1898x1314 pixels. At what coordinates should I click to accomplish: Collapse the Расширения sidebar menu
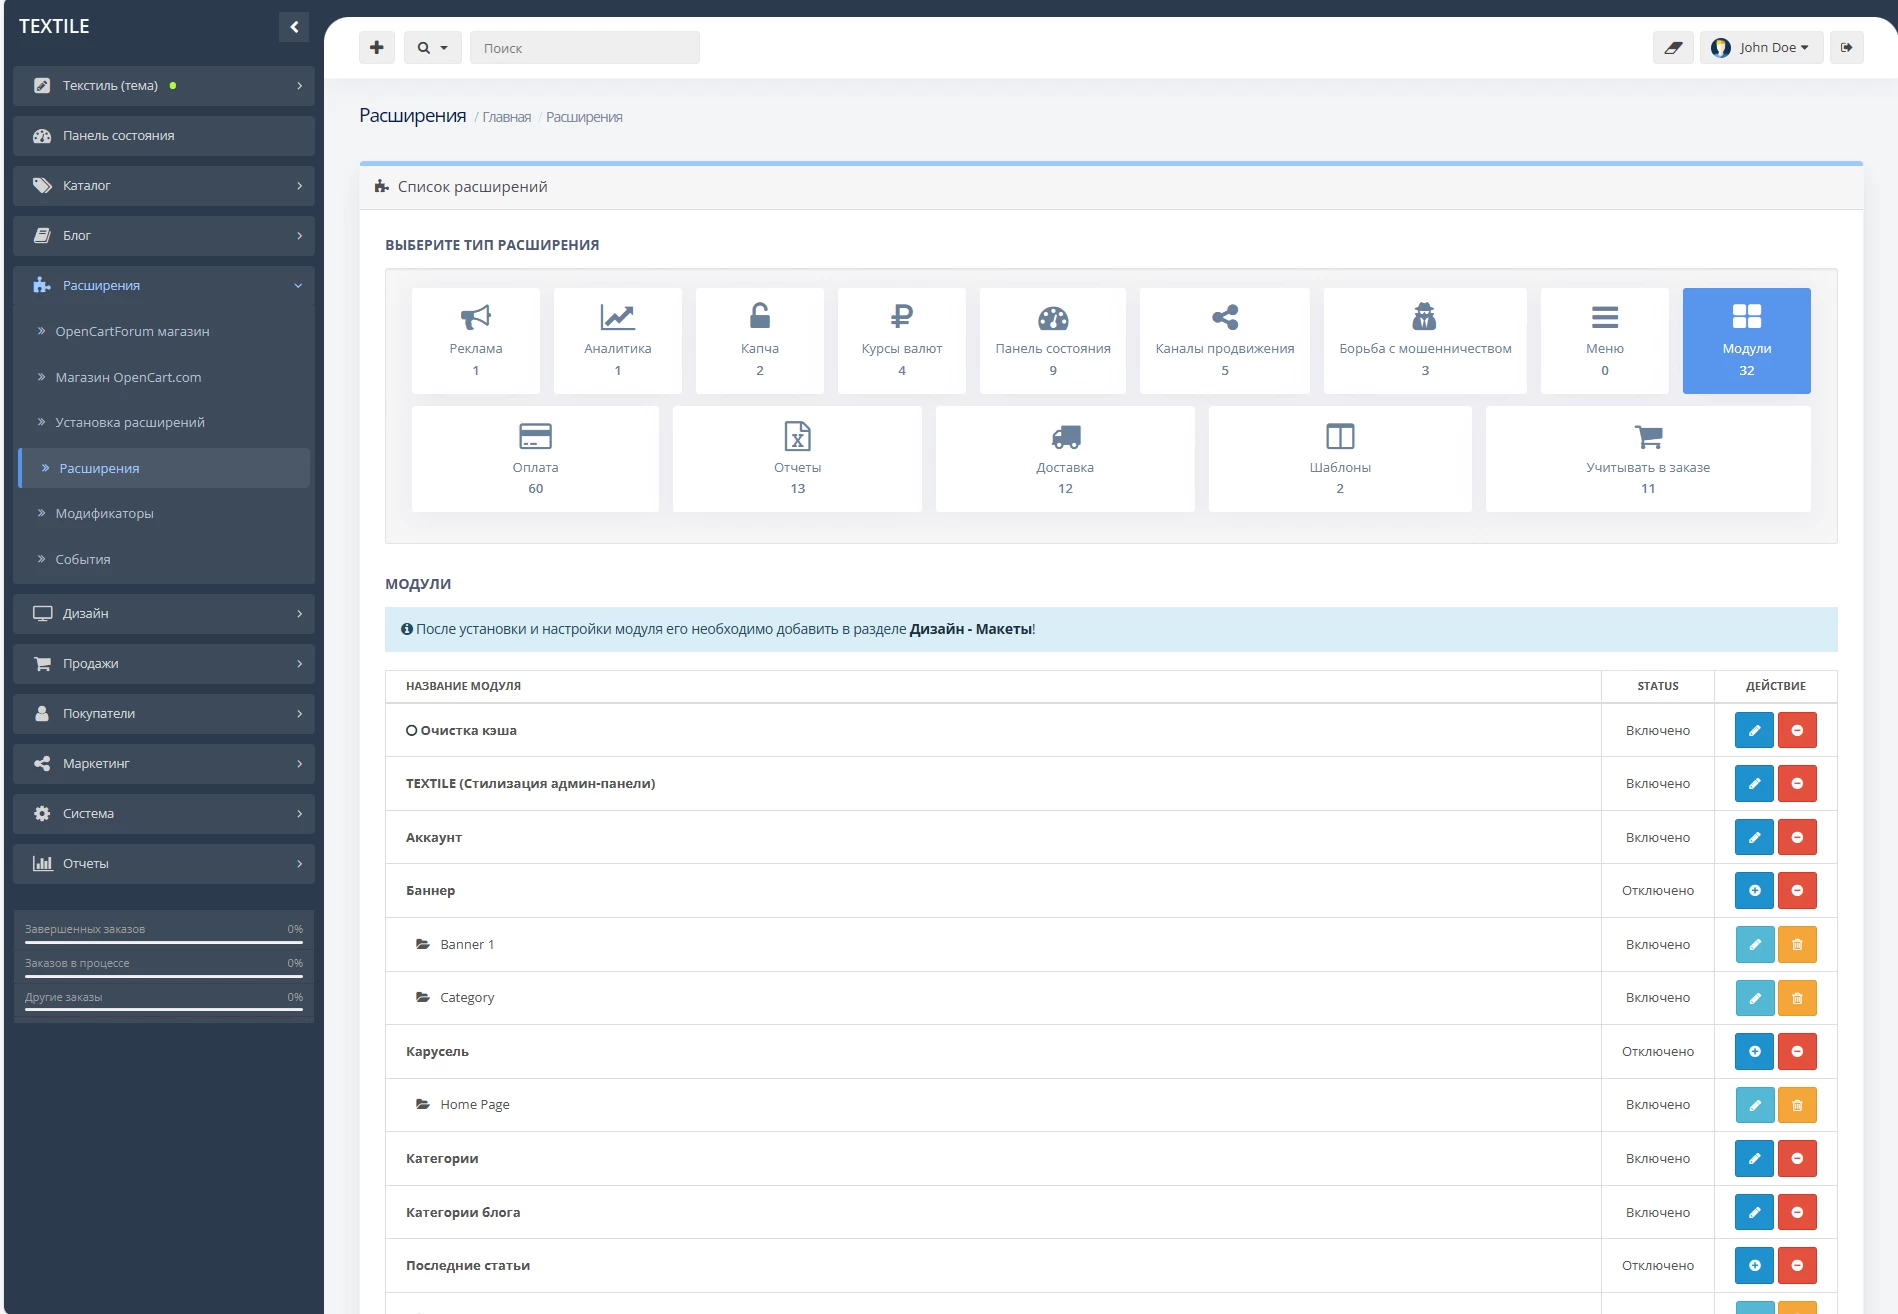164,286
